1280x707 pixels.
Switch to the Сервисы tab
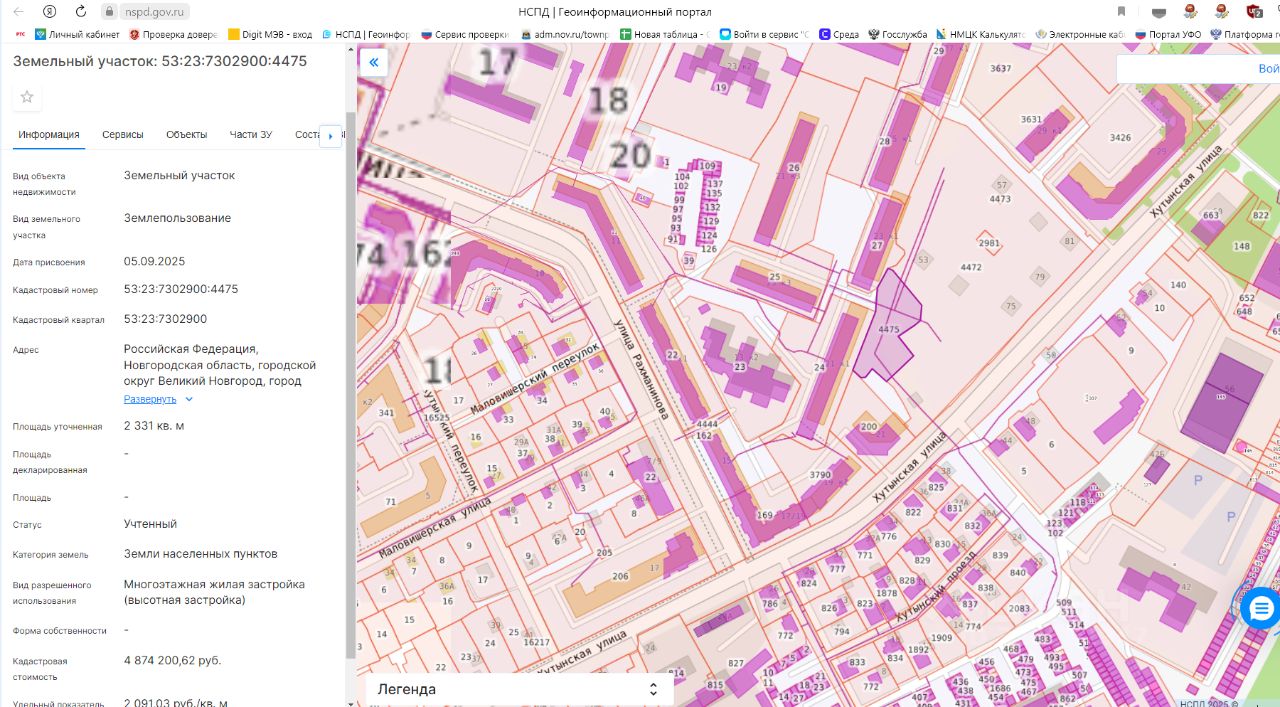click(x=122, y=135)
